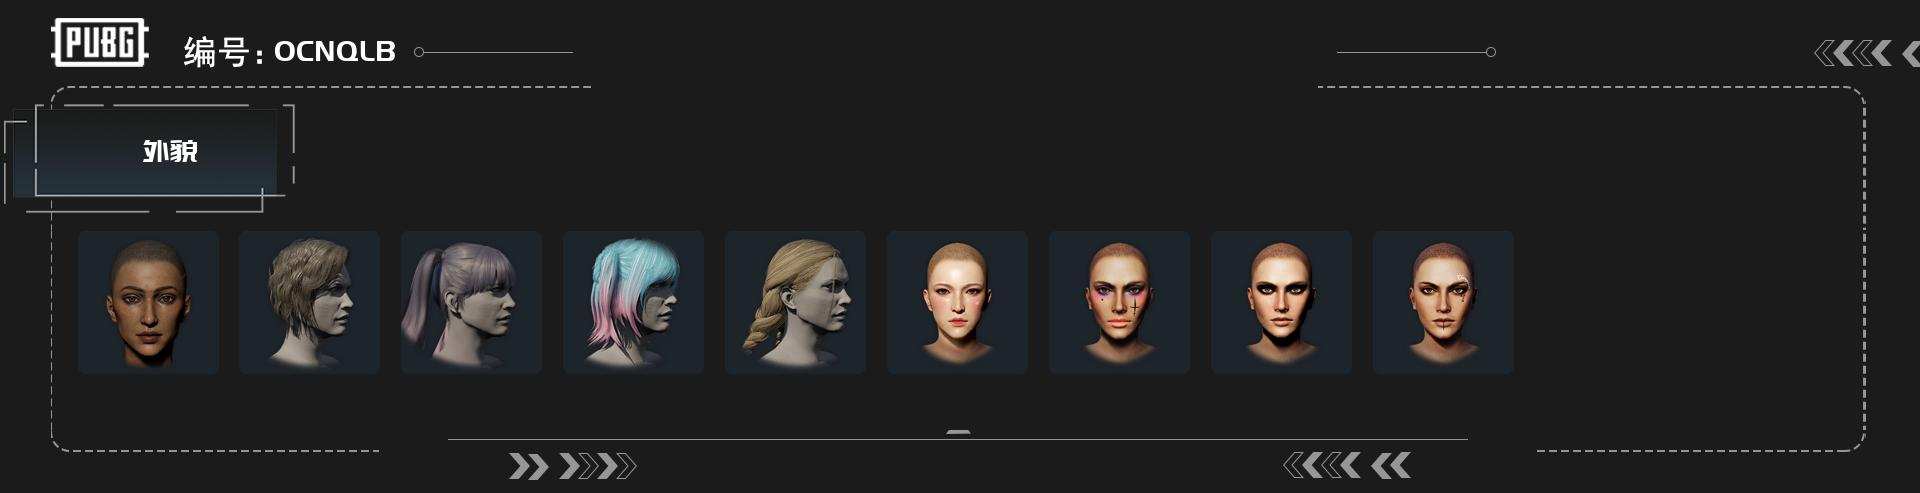Viewport: 1920px width, 493px height.
Task: Open the 外貌 appearance tab
Action: pos(156,152)
